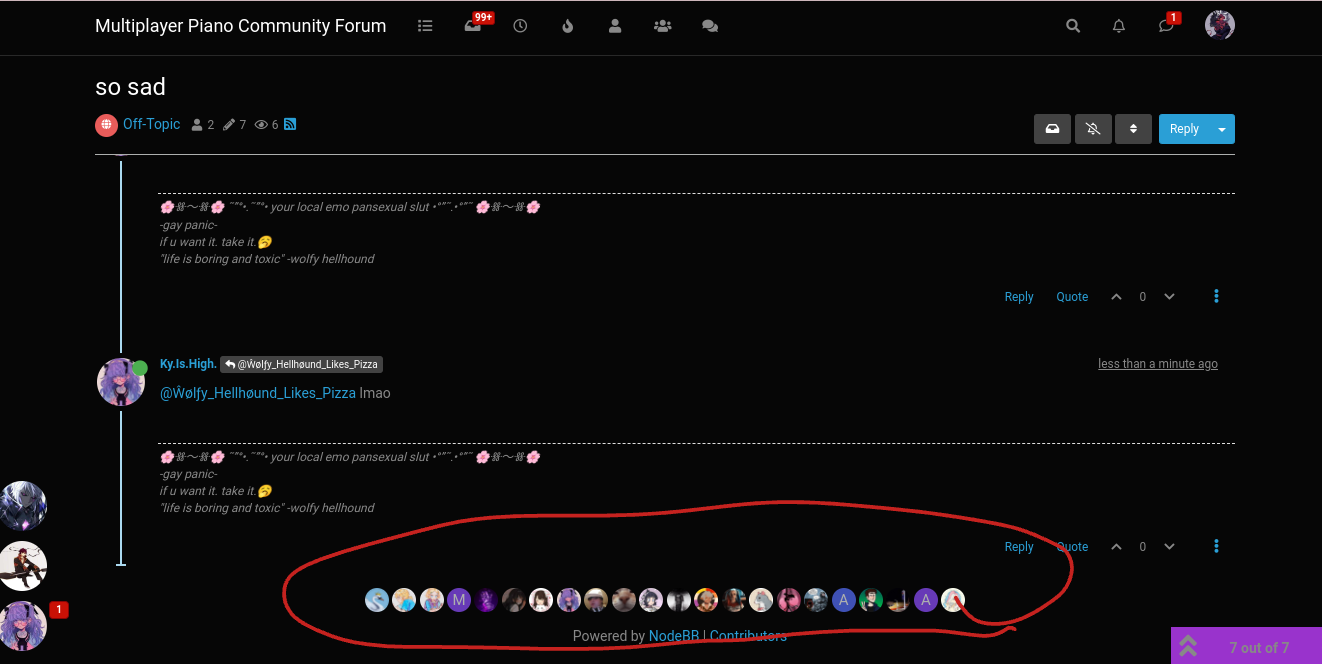This screenshot has height=664, width=1322.
Task: View the posts count pencil icon showing 7
Action: click(229, 125)
